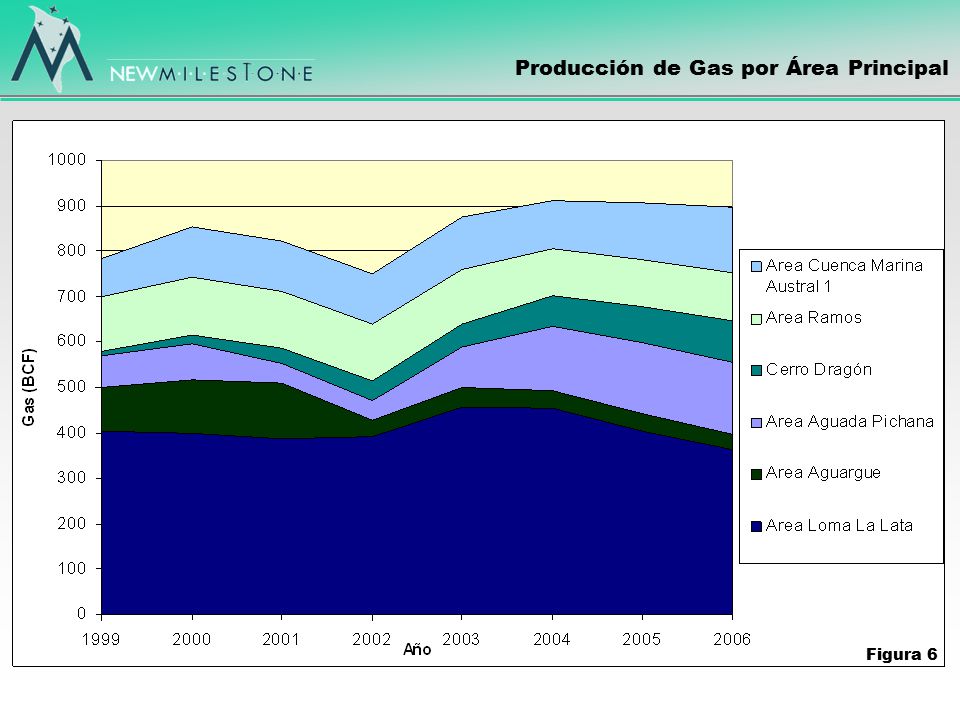Image resolution: width=960 pixels, height=720 pixels.
Task: Click x-axis year 2003
Action: [x=461, y=640]
